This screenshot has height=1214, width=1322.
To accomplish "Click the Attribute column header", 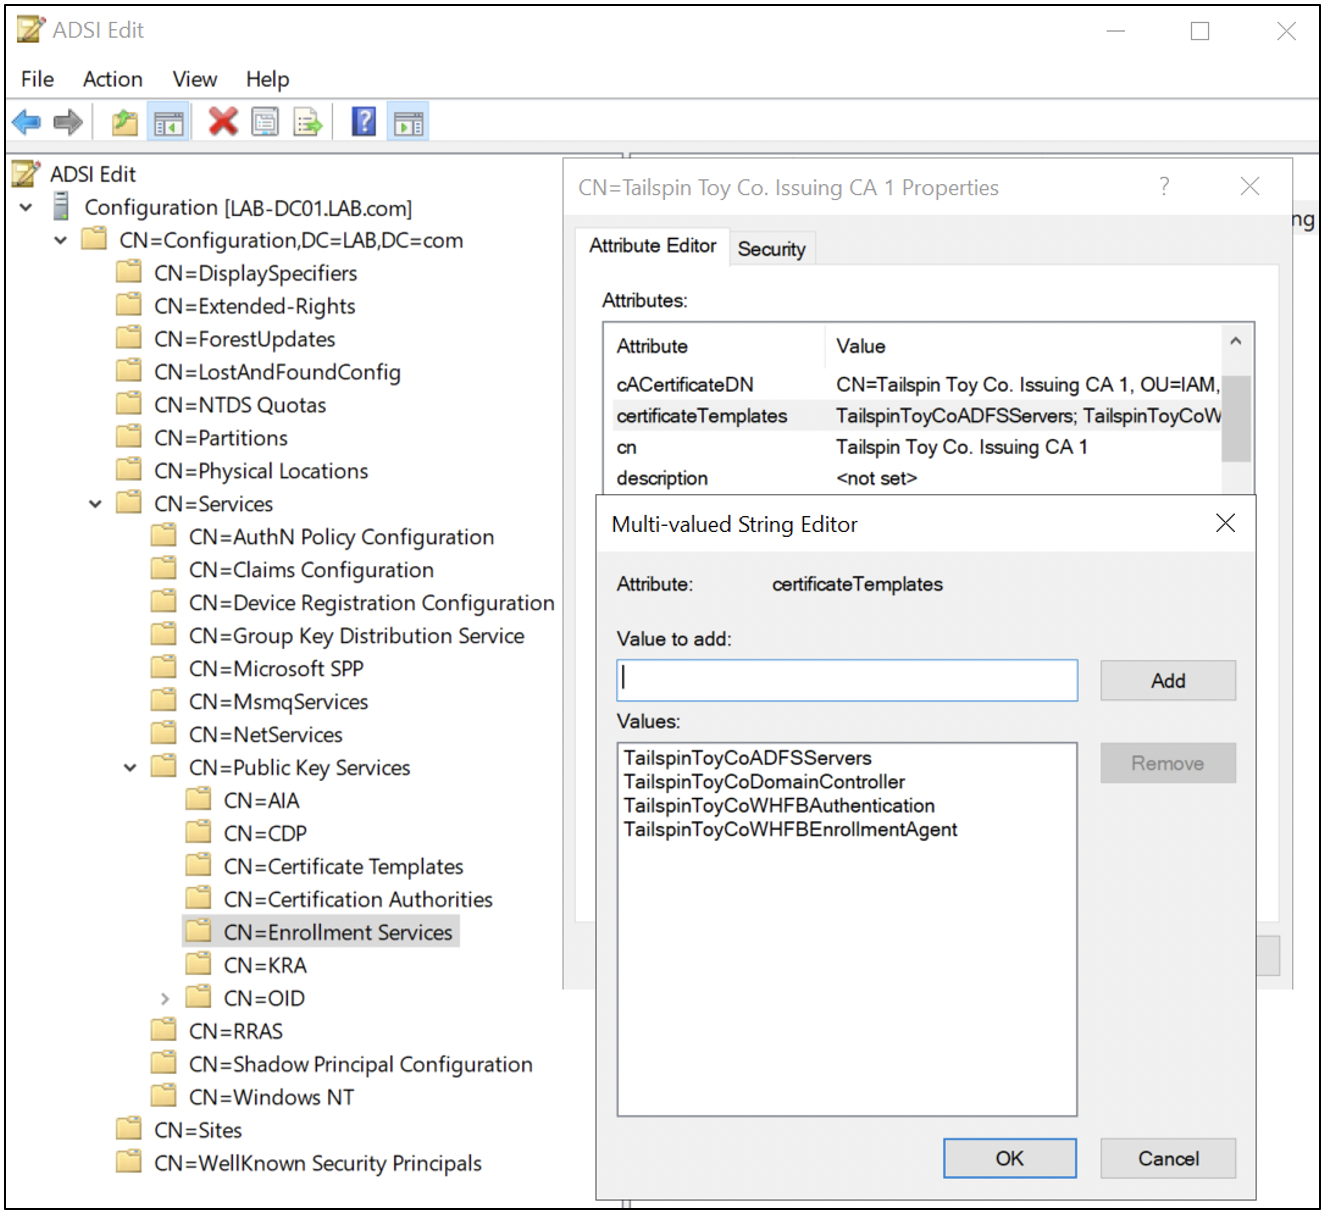I will coord(715,346).
